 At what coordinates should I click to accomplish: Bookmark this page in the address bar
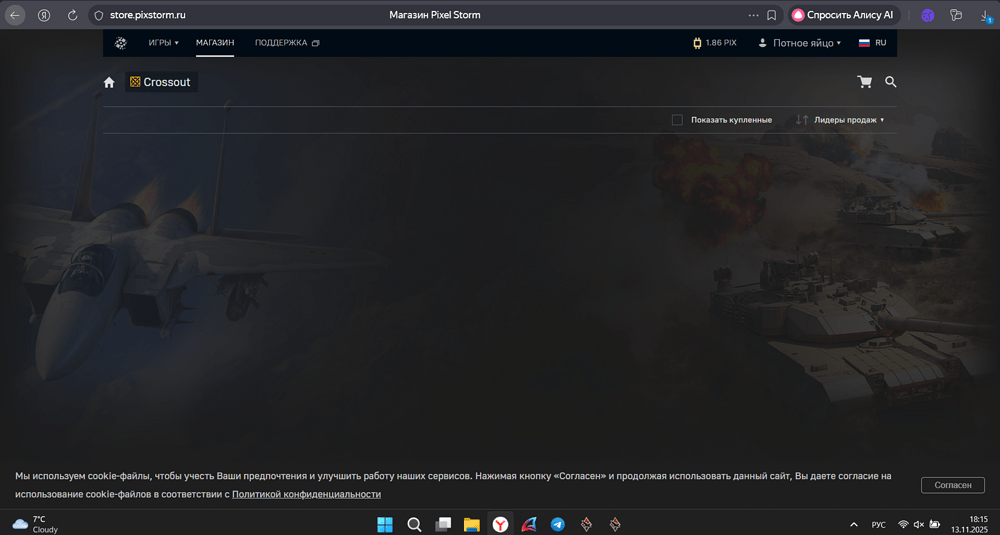pyautogui.click(x=771, y=15)
